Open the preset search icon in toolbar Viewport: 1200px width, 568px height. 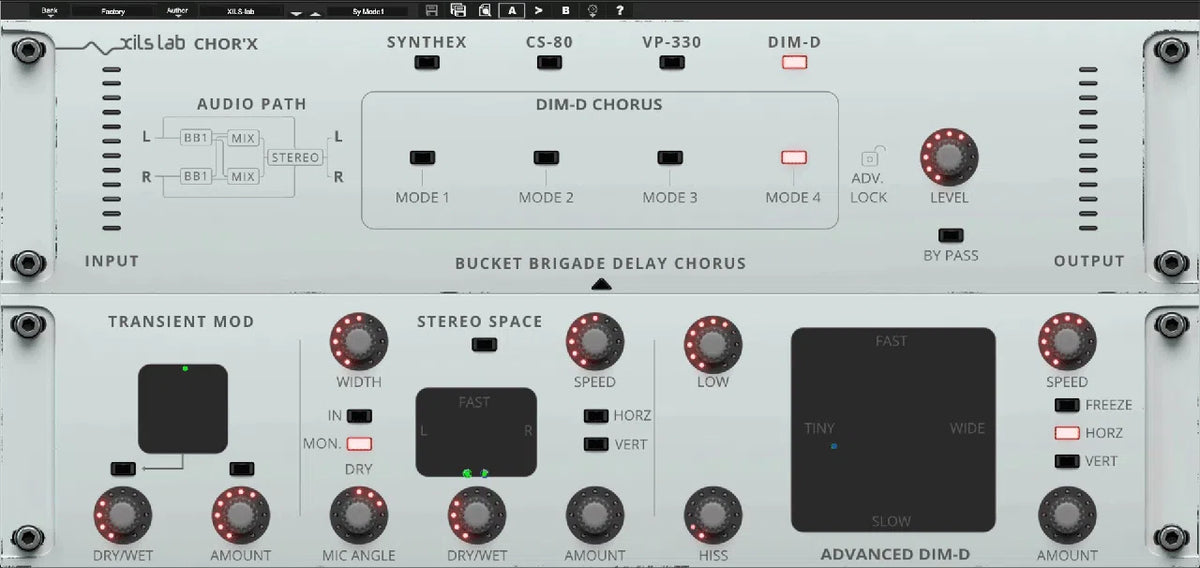pyautogui.click(x=484, y=11)
